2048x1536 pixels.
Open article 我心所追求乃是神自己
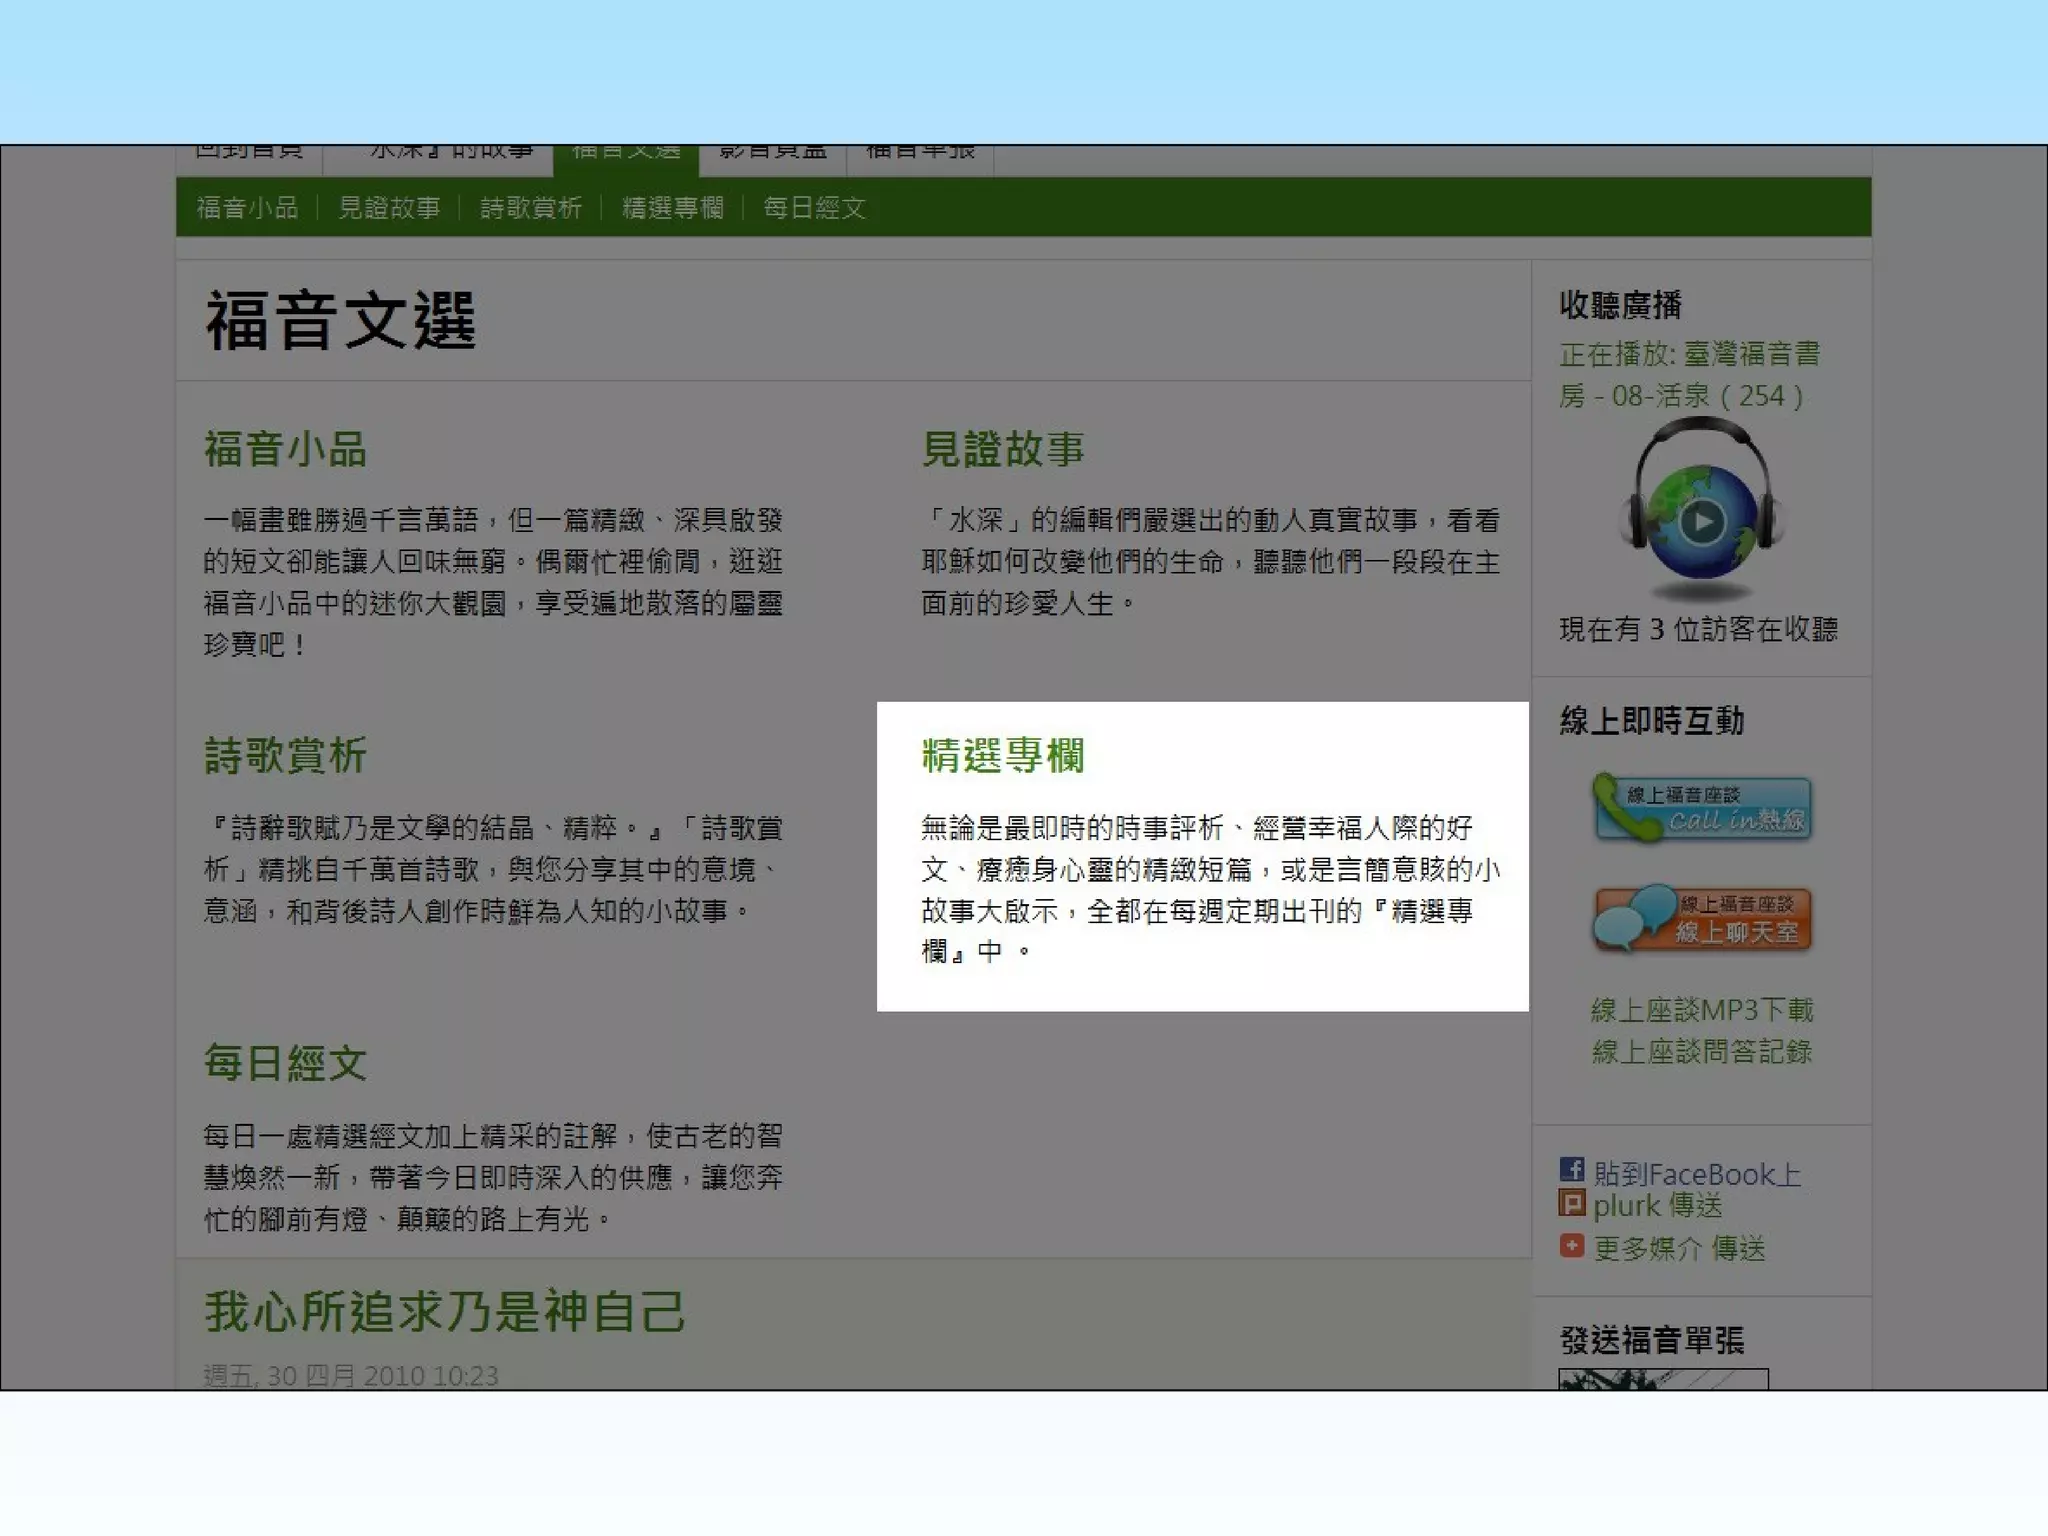[x=444, y=1311]
